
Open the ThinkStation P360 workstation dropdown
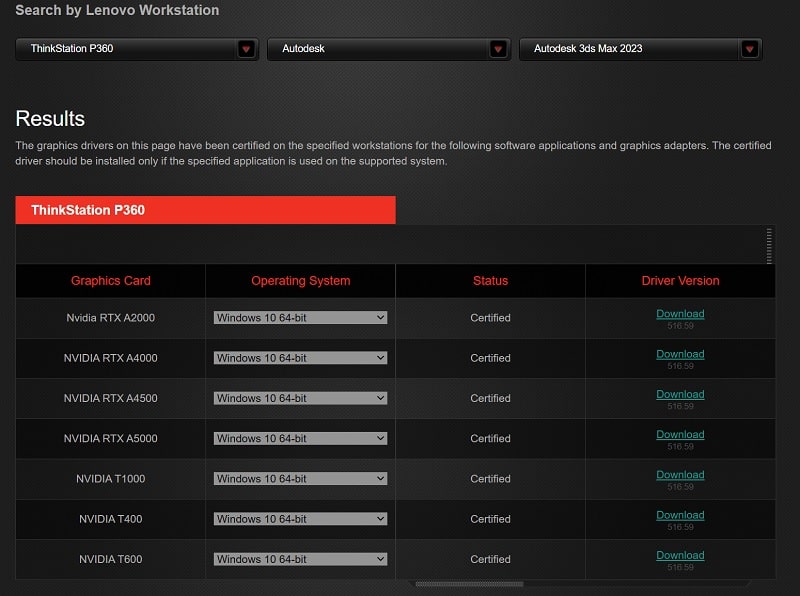click(x=137, y=49)
